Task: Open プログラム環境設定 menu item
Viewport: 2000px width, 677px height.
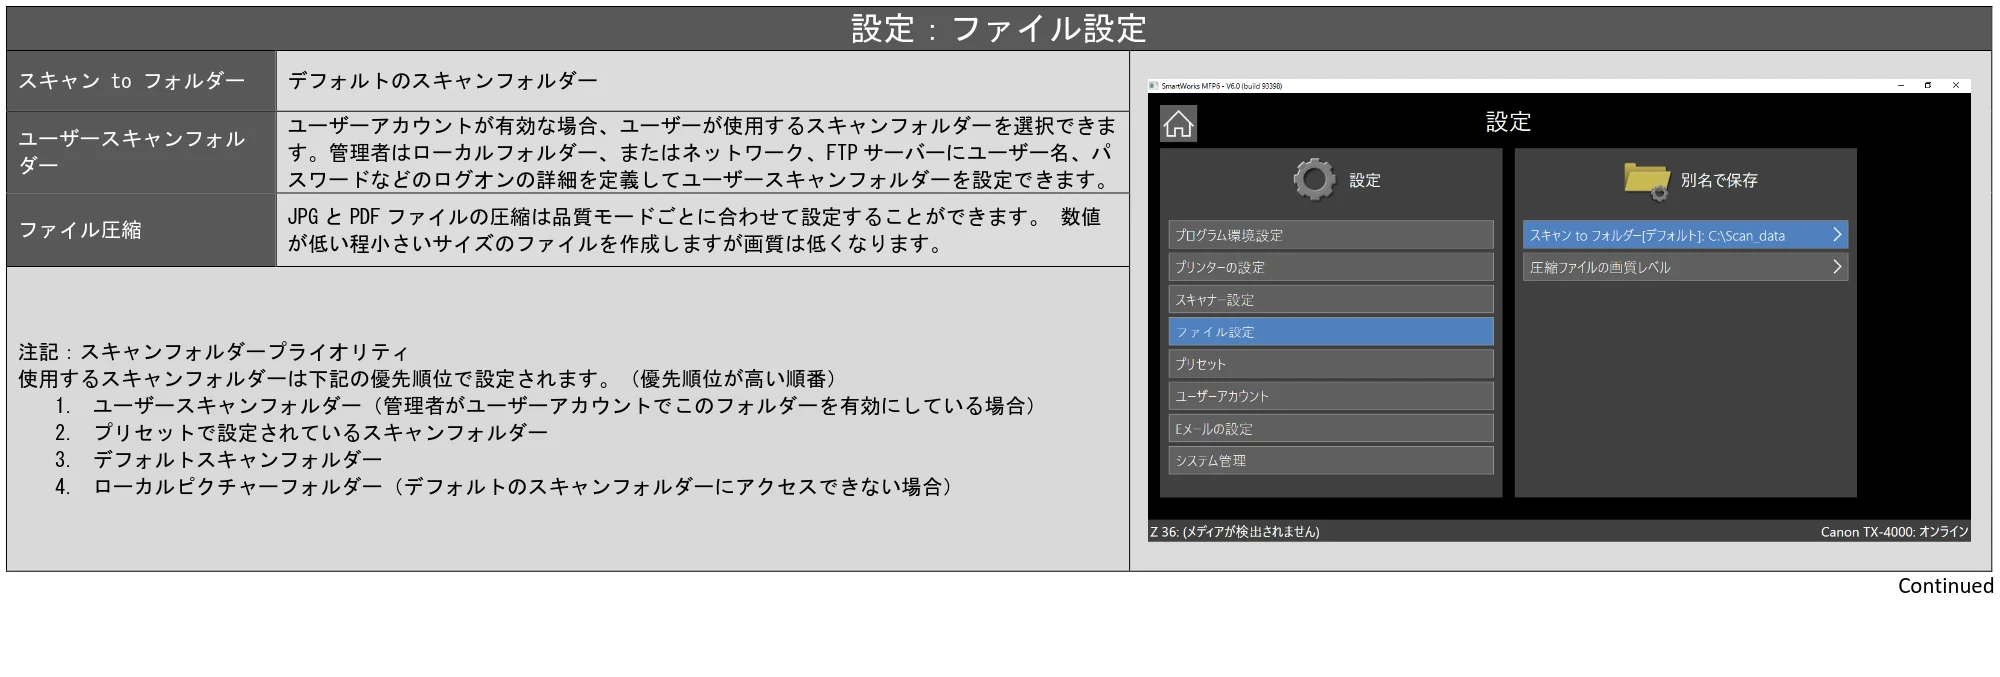Action: (1331, 235)
